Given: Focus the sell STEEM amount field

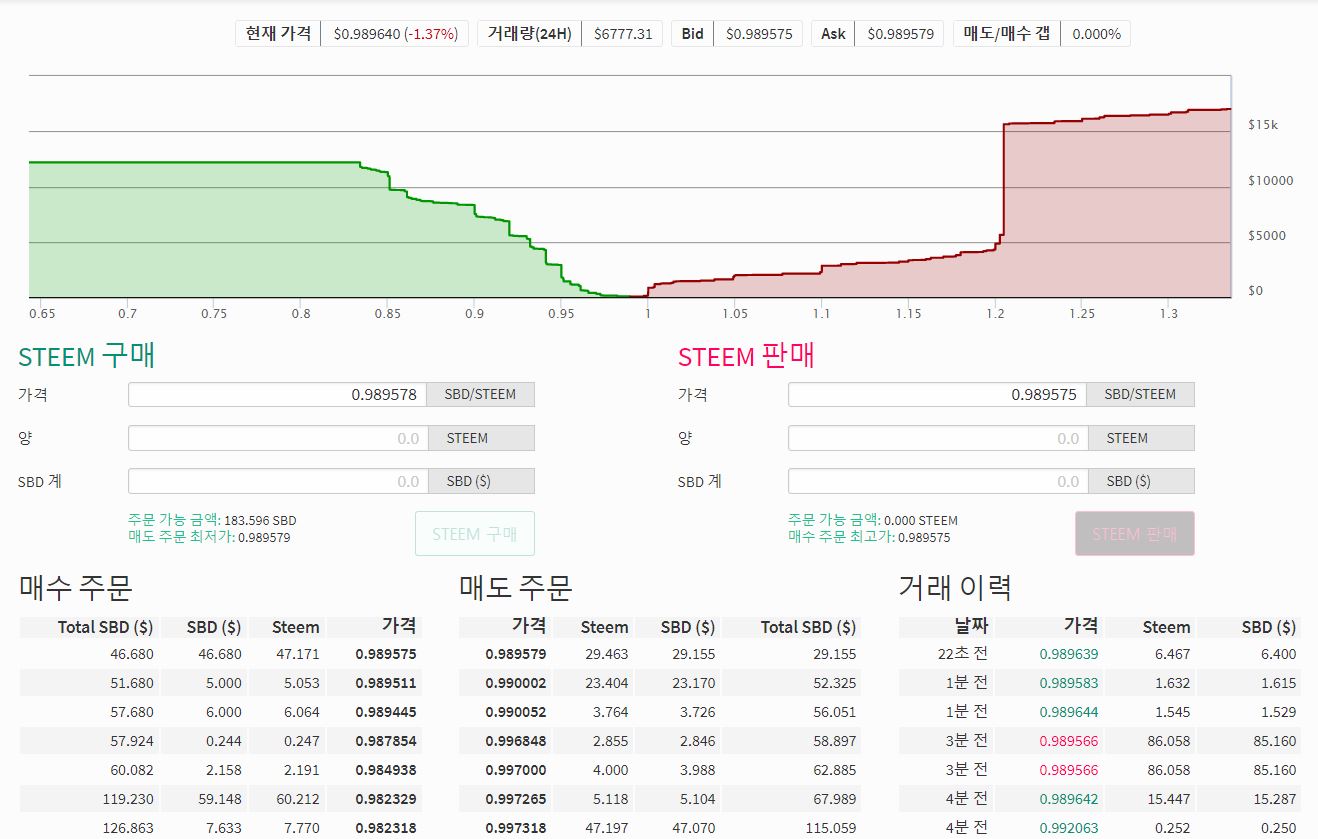Looking at the screenshot, I should (x=938, y=438).
